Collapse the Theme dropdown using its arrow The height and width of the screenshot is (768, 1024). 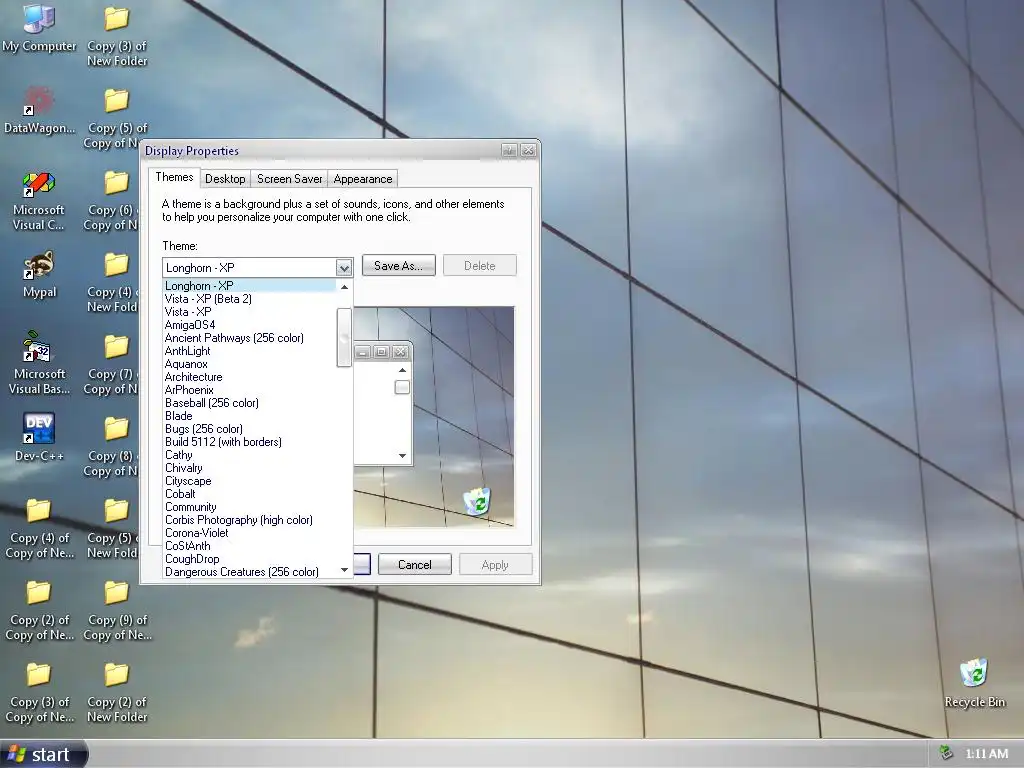coord(344,267)
